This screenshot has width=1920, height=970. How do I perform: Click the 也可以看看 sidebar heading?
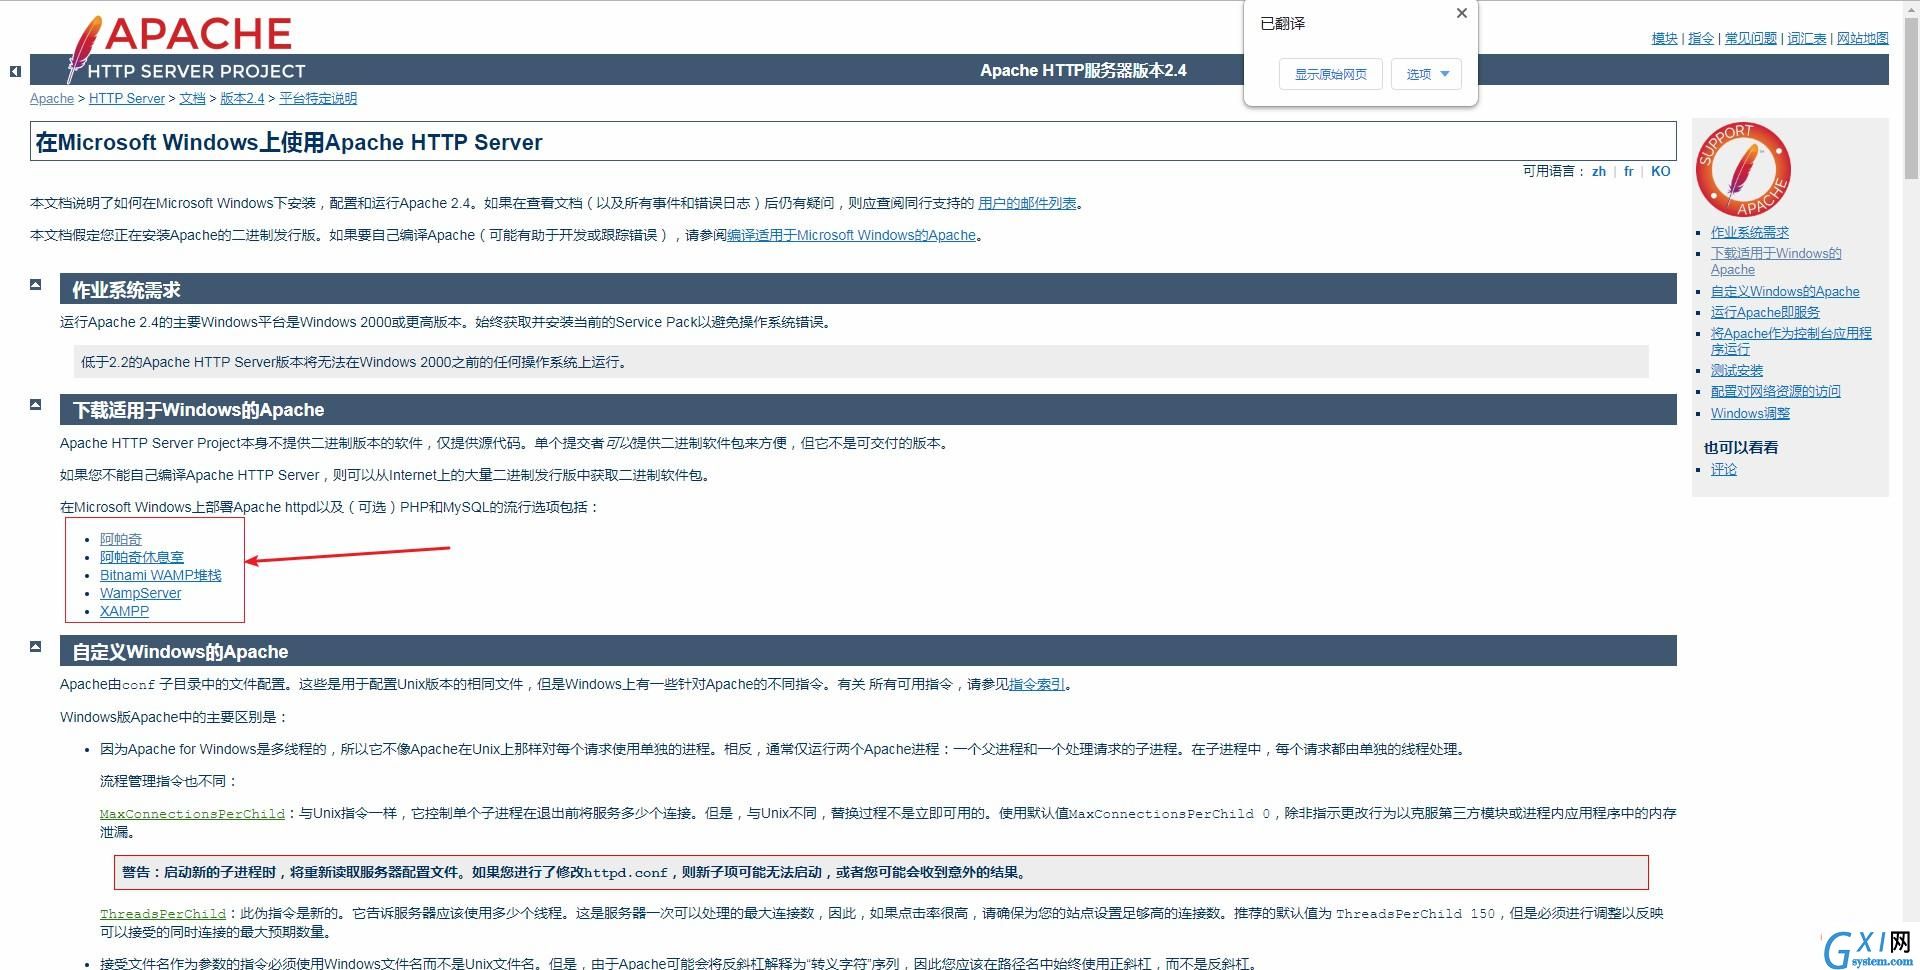click(x=1741, y=447)
